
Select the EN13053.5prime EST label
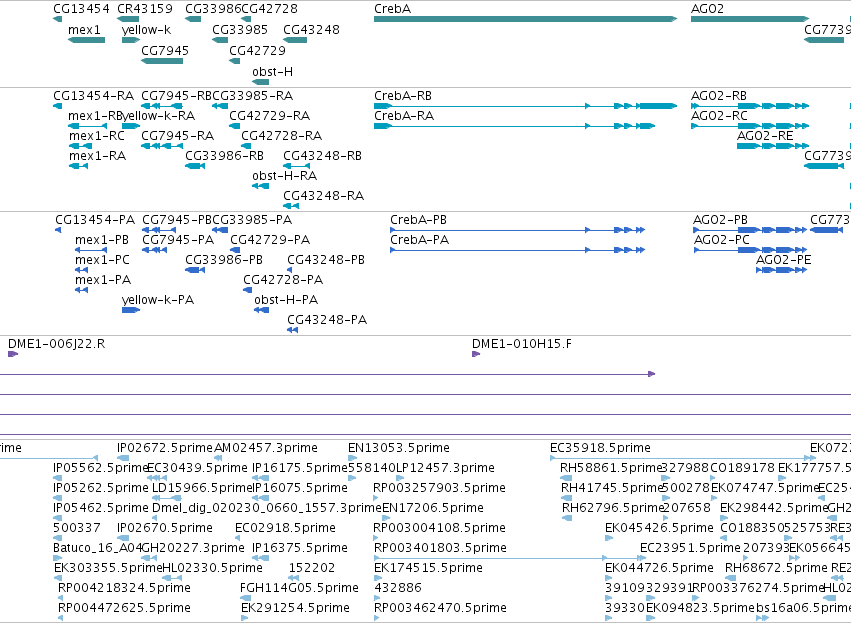tap(399, 448)
